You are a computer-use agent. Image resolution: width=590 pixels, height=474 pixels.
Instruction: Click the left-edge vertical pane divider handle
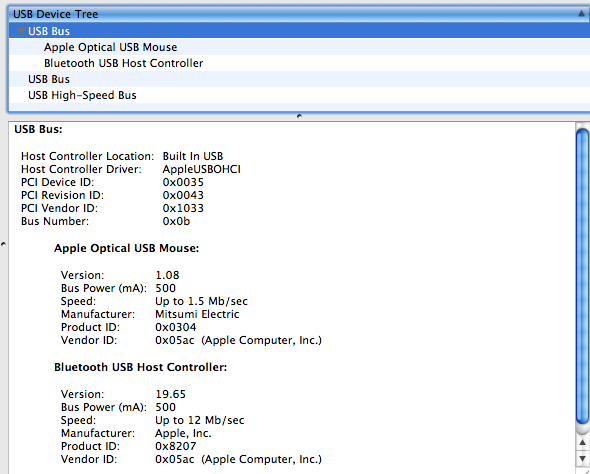pos(3,244)
